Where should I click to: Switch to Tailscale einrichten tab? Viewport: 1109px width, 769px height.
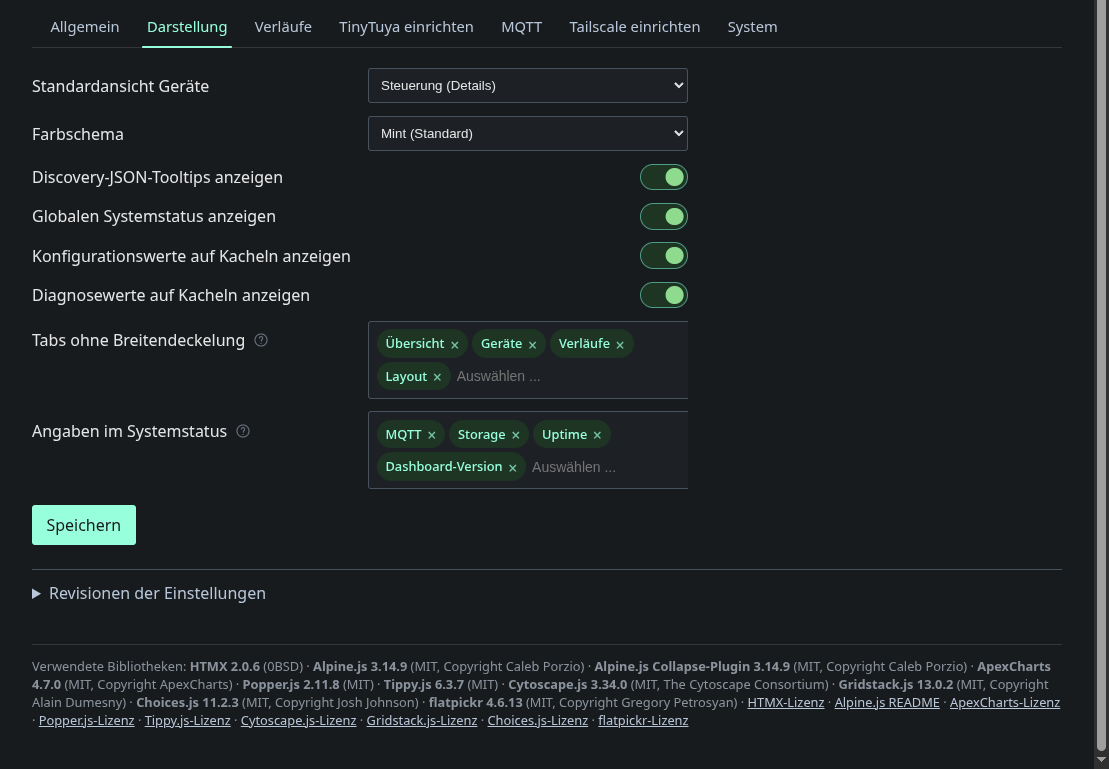coord(634,27)
